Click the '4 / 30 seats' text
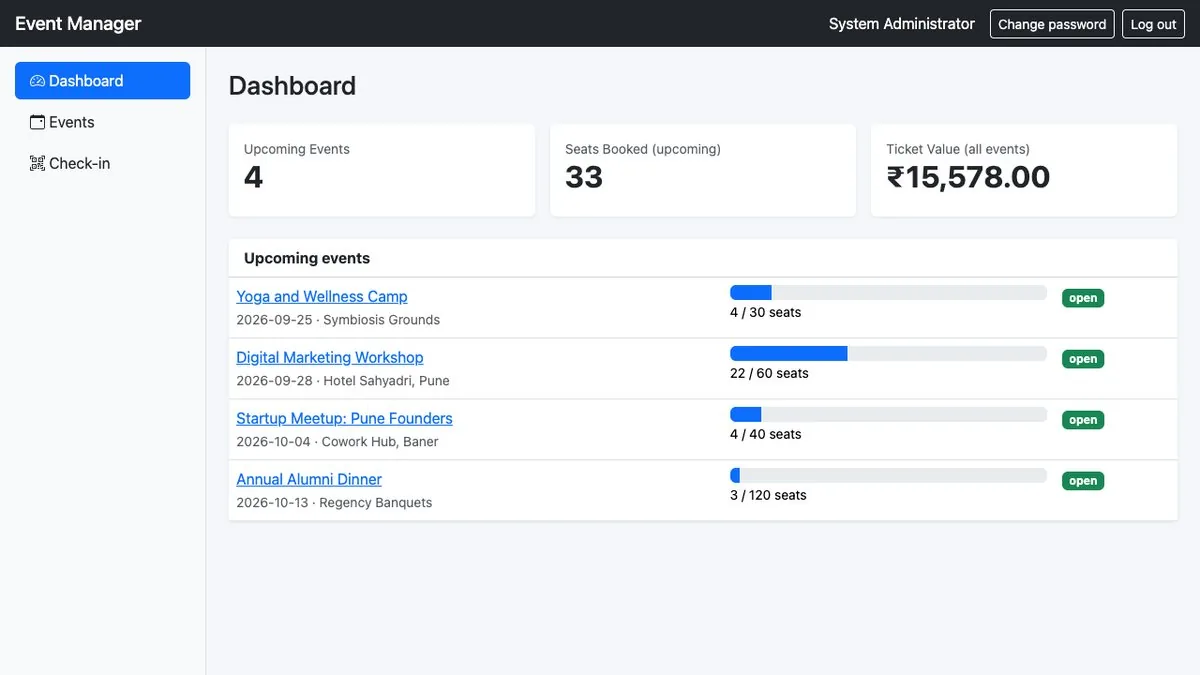 pos(766,312)
